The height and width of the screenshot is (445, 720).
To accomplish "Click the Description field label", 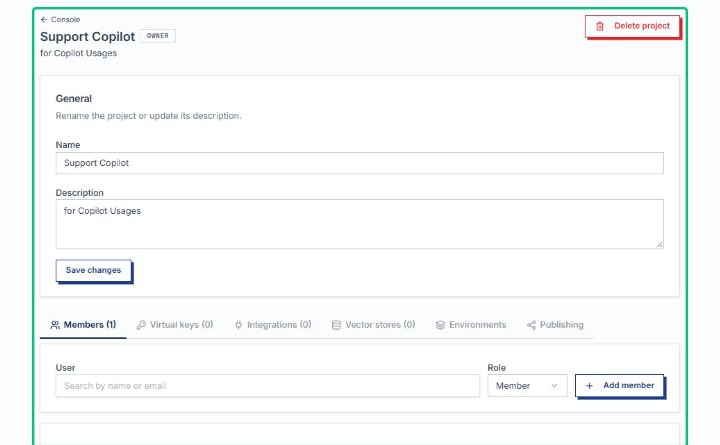I will coord(79,193).
